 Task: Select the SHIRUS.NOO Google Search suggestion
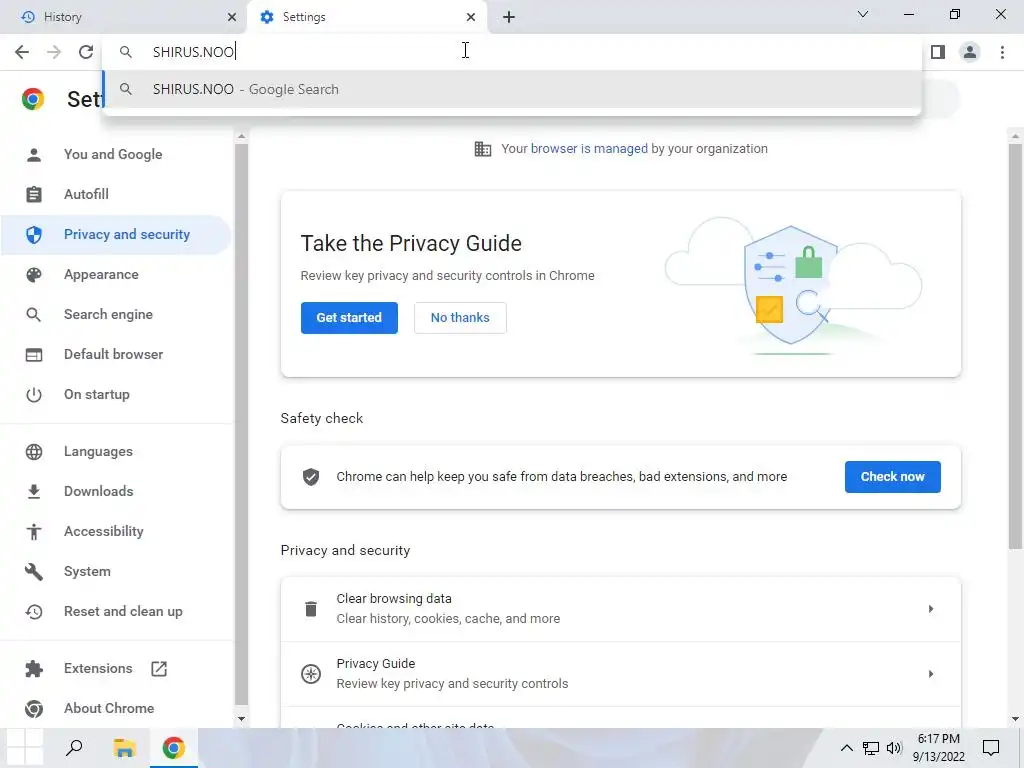[513, 89]
